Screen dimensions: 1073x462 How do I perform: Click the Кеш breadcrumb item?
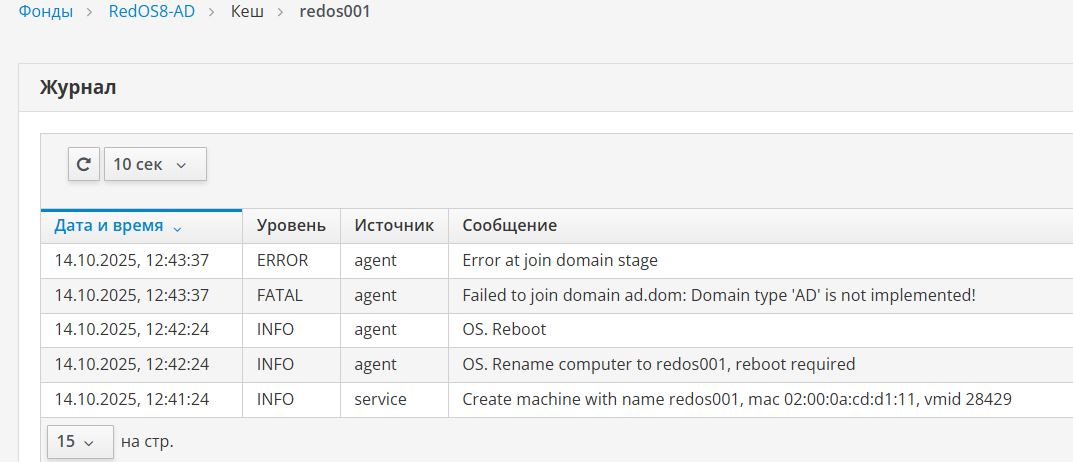[x=247, y=14]
